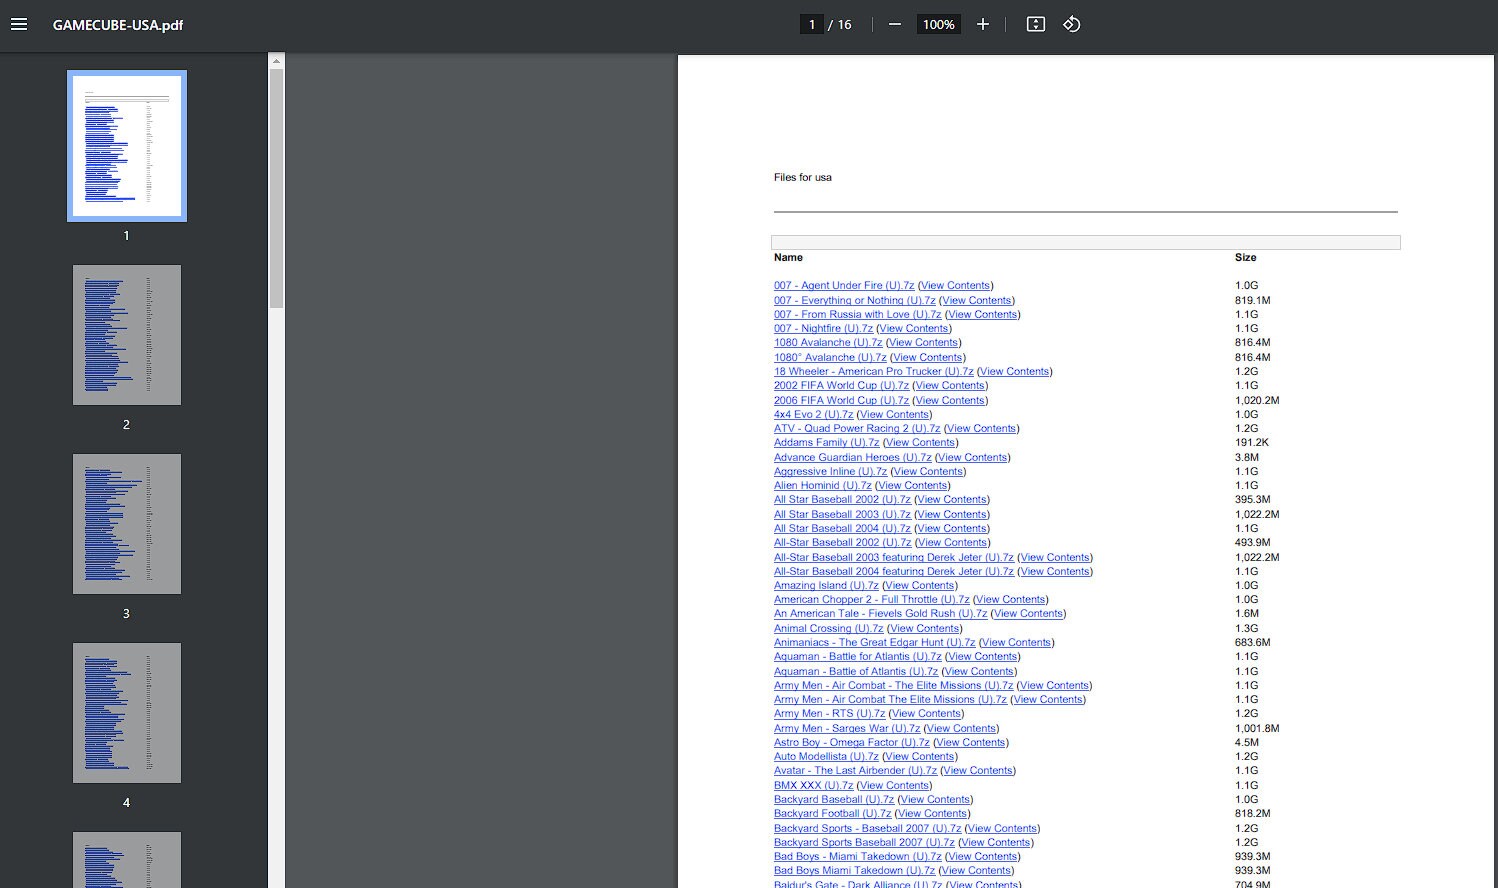Select the 191.2K size of Addams Family
This screenshot has width=1498, height=888.
click(x=1251, y=442)
